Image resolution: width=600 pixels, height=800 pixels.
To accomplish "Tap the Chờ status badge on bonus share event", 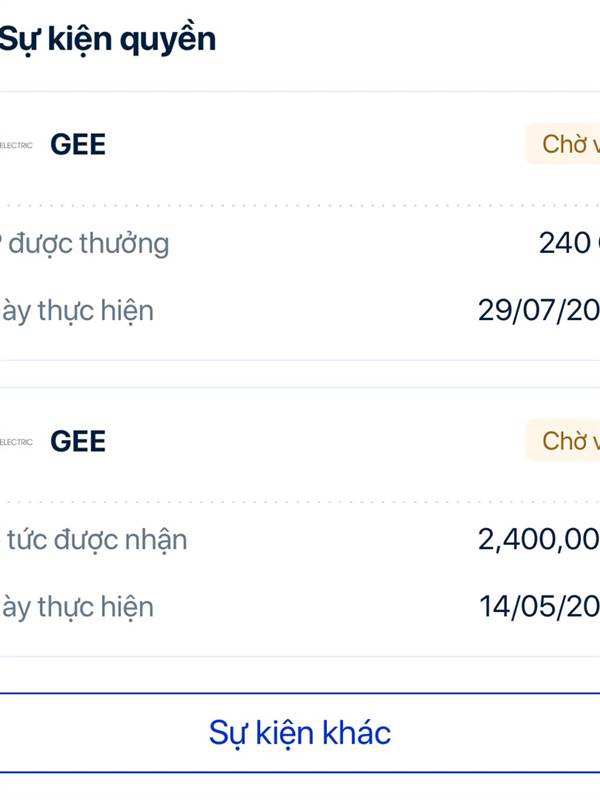I will (x=563, y=144).
